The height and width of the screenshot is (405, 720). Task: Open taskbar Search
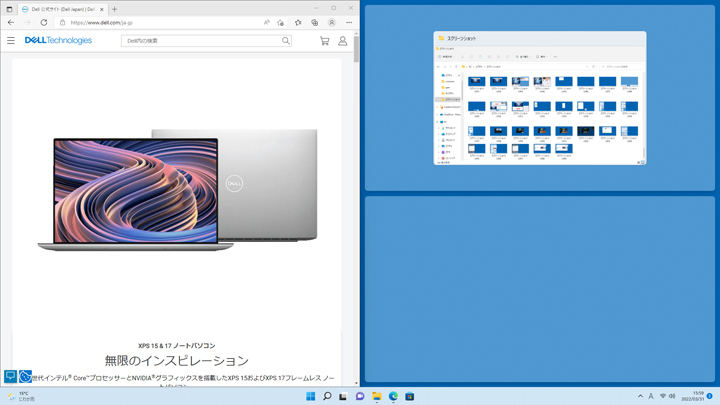pyautogui.click(x=327, y=396)
